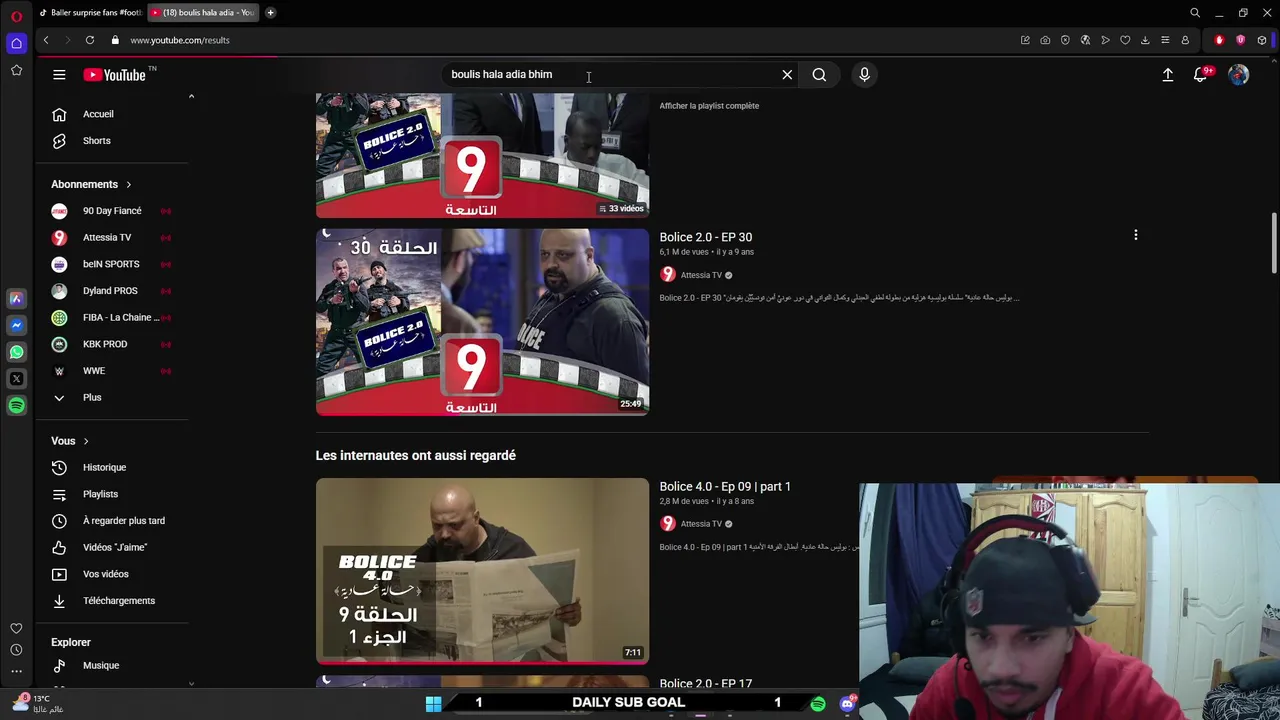Image resolution: width=1280 pixels, height=720 pixels.
Task: Open the YouTube upload/create icon
Action: (1167, 75)
